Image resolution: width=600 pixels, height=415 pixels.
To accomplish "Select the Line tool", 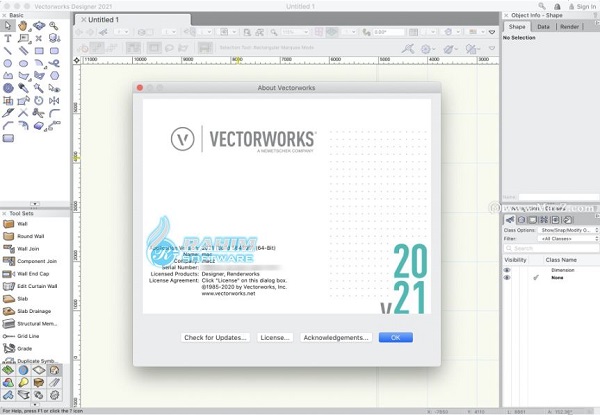I will tap(8, 50).
